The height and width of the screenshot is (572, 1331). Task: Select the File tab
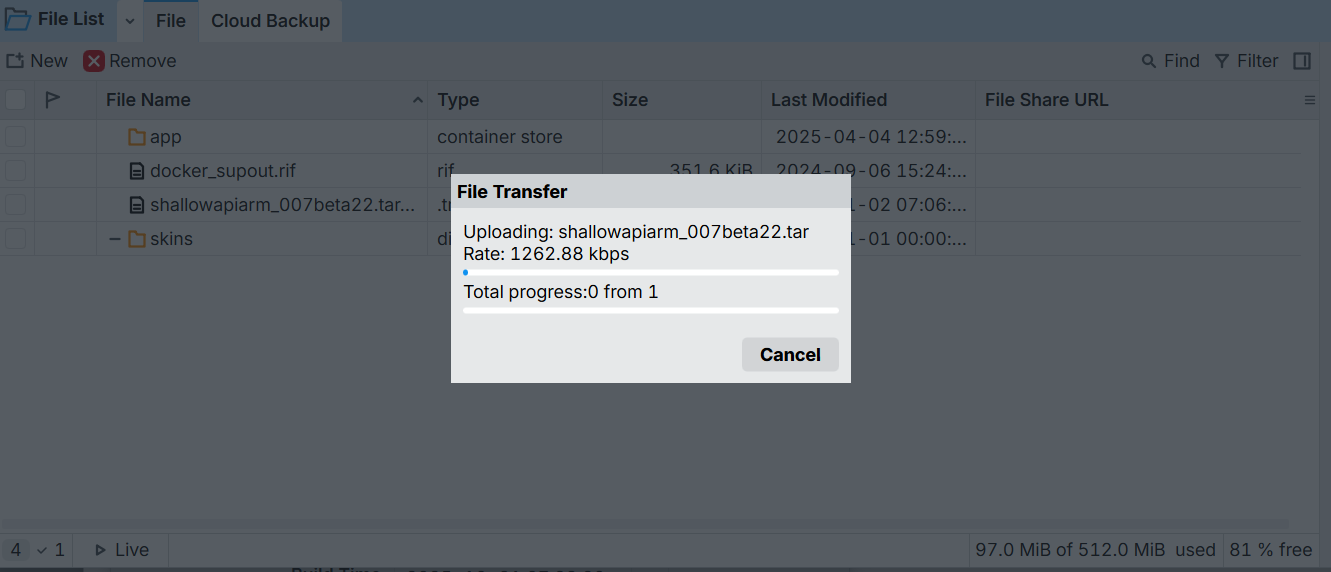coord(171,21)
